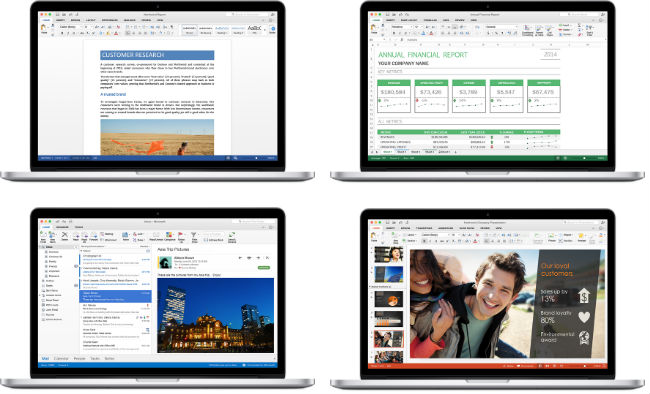Click the Meeting button in Outlook ribbon
Viewport: 650px width, 394px height.
point(107,234)
